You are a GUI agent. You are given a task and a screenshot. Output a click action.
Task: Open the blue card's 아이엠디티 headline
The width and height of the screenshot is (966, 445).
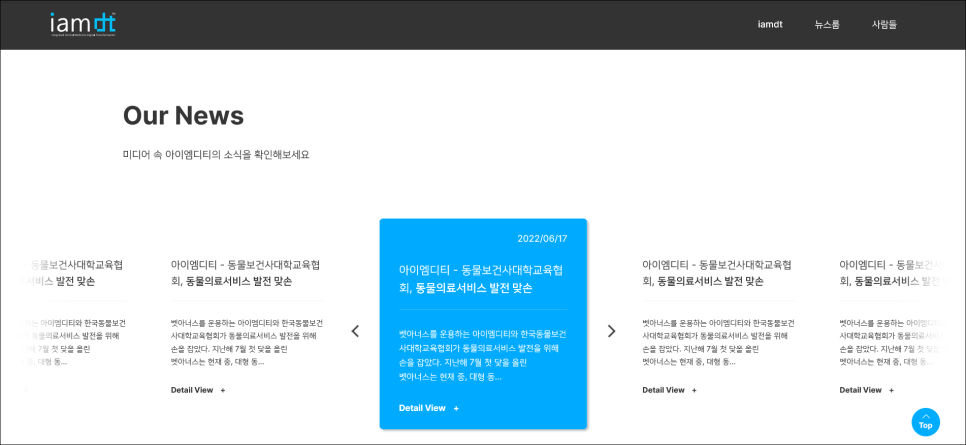481,279
